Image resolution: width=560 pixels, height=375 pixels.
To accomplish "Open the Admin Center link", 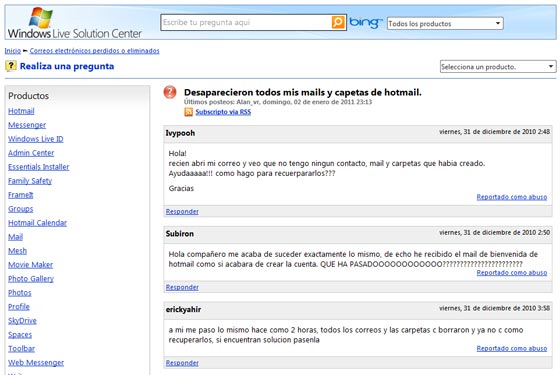I will coord(31,153).
